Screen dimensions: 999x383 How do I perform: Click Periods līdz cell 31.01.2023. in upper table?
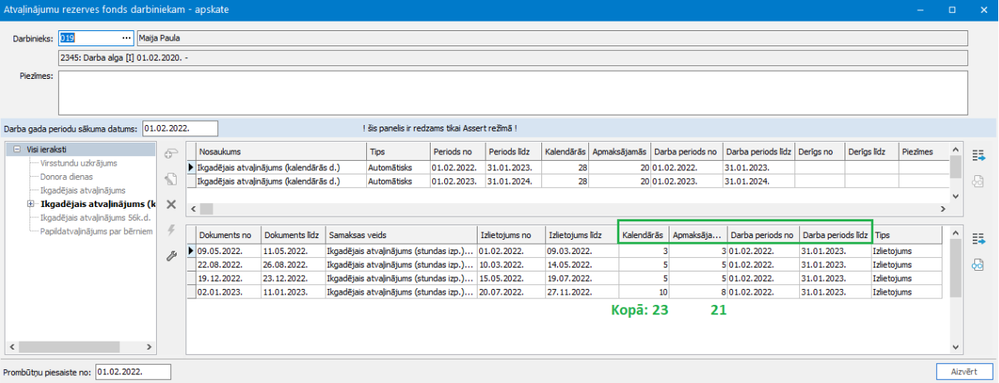click(514, 167)
